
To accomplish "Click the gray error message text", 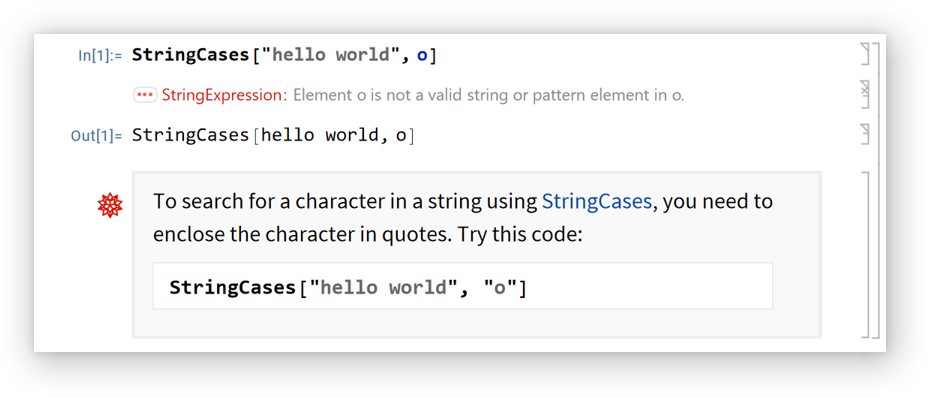I will 489,95.
